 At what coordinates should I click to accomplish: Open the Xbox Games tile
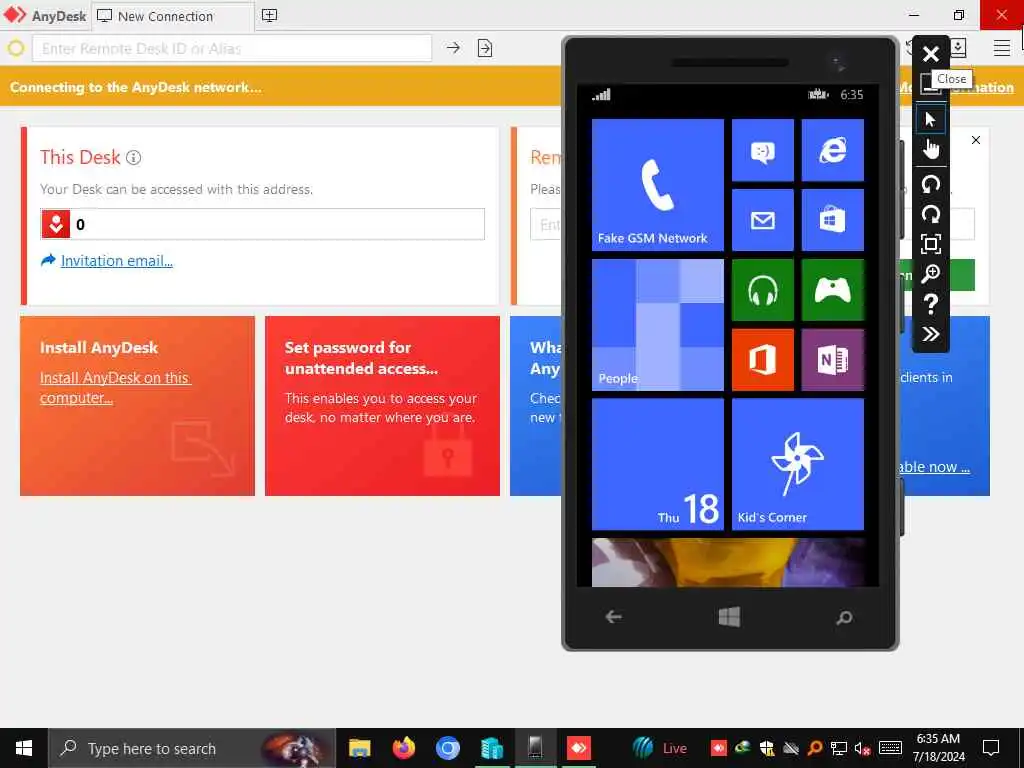point(833,290)
